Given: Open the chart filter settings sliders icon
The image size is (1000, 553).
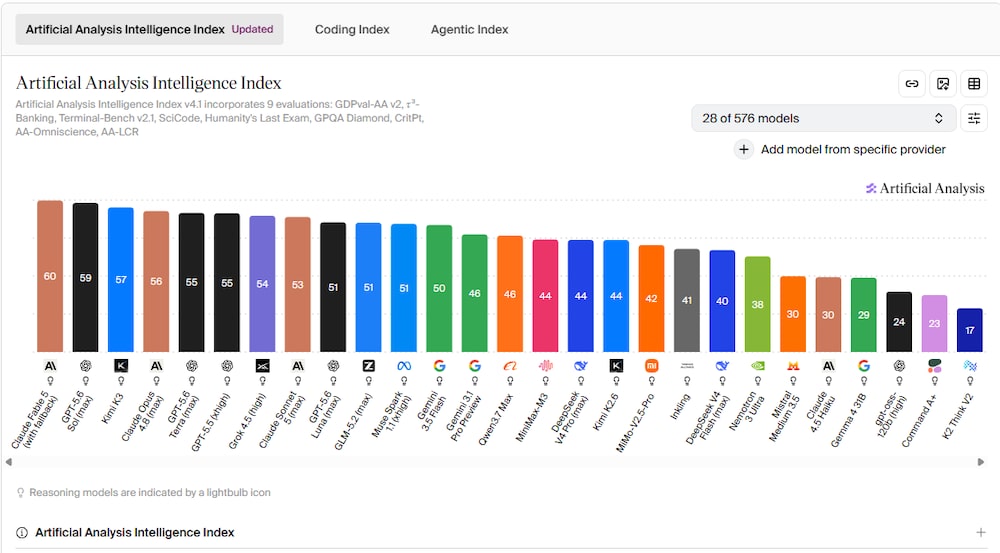Looking at the screenshot, I should tap(974, 118).
